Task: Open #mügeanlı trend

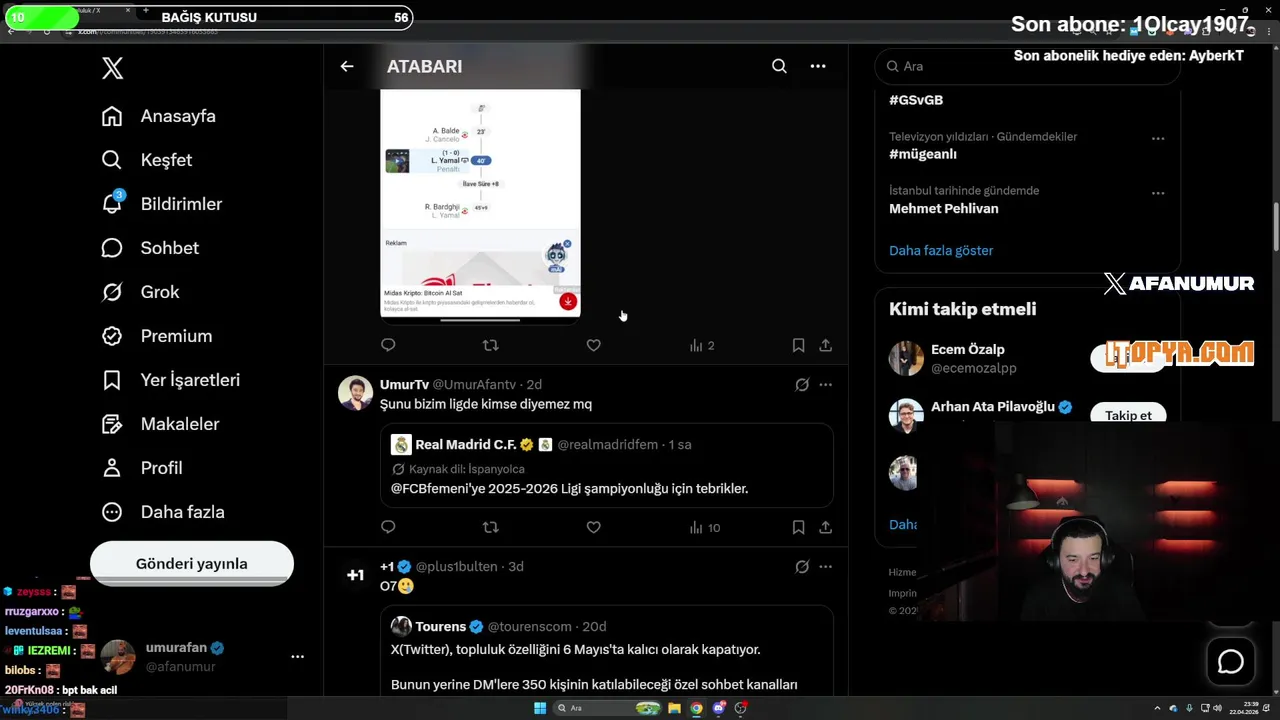Action: [x=923, y=154]
